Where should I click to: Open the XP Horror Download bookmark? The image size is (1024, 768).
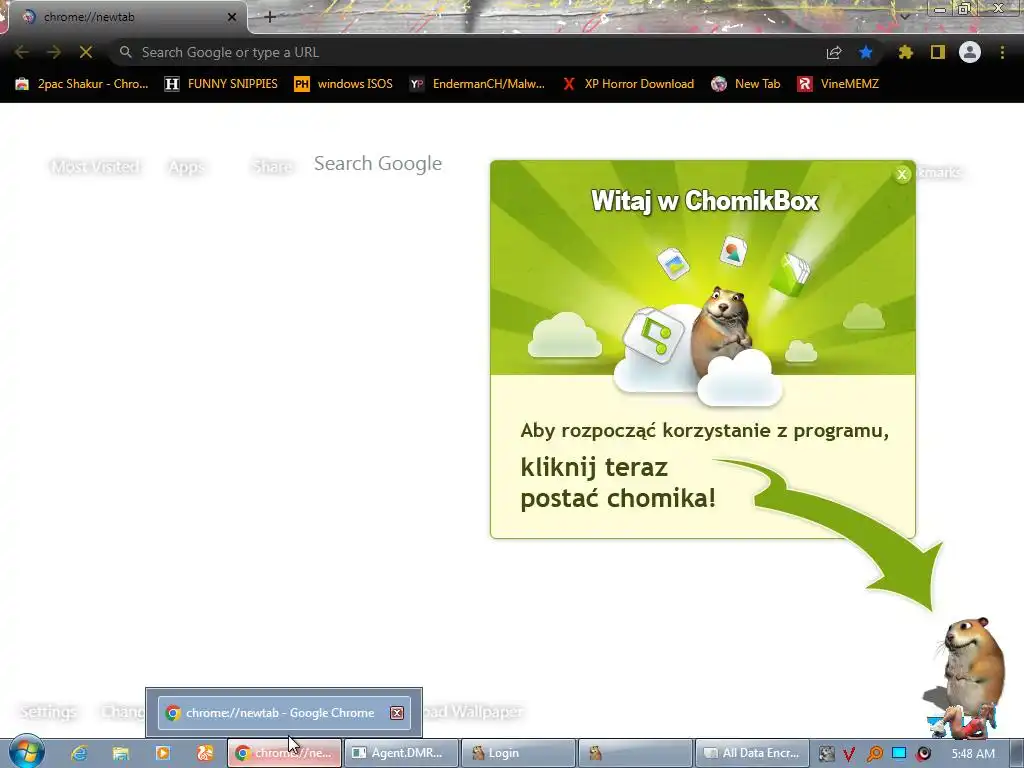click(x=628, y=84)
